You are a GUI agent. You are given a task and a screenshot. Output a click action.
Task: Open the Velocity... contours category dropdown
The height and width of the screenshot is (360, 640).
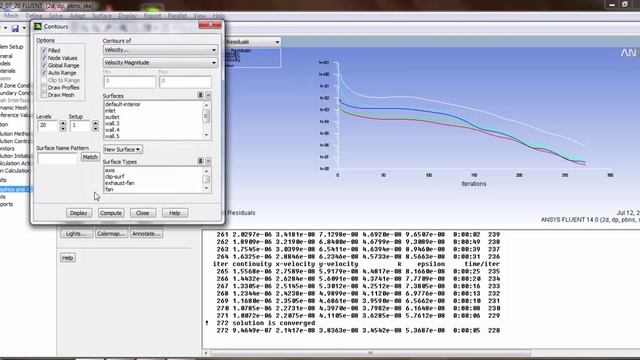coord(160,50)
